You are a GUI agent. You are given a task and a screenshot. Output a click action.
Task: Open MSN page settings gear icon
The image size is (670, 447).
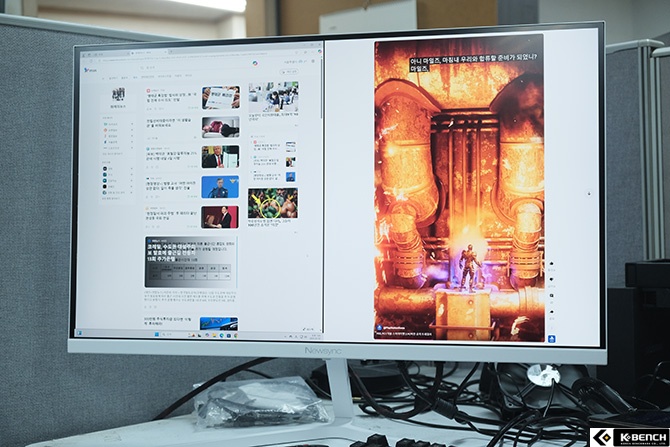pos(313,62)
